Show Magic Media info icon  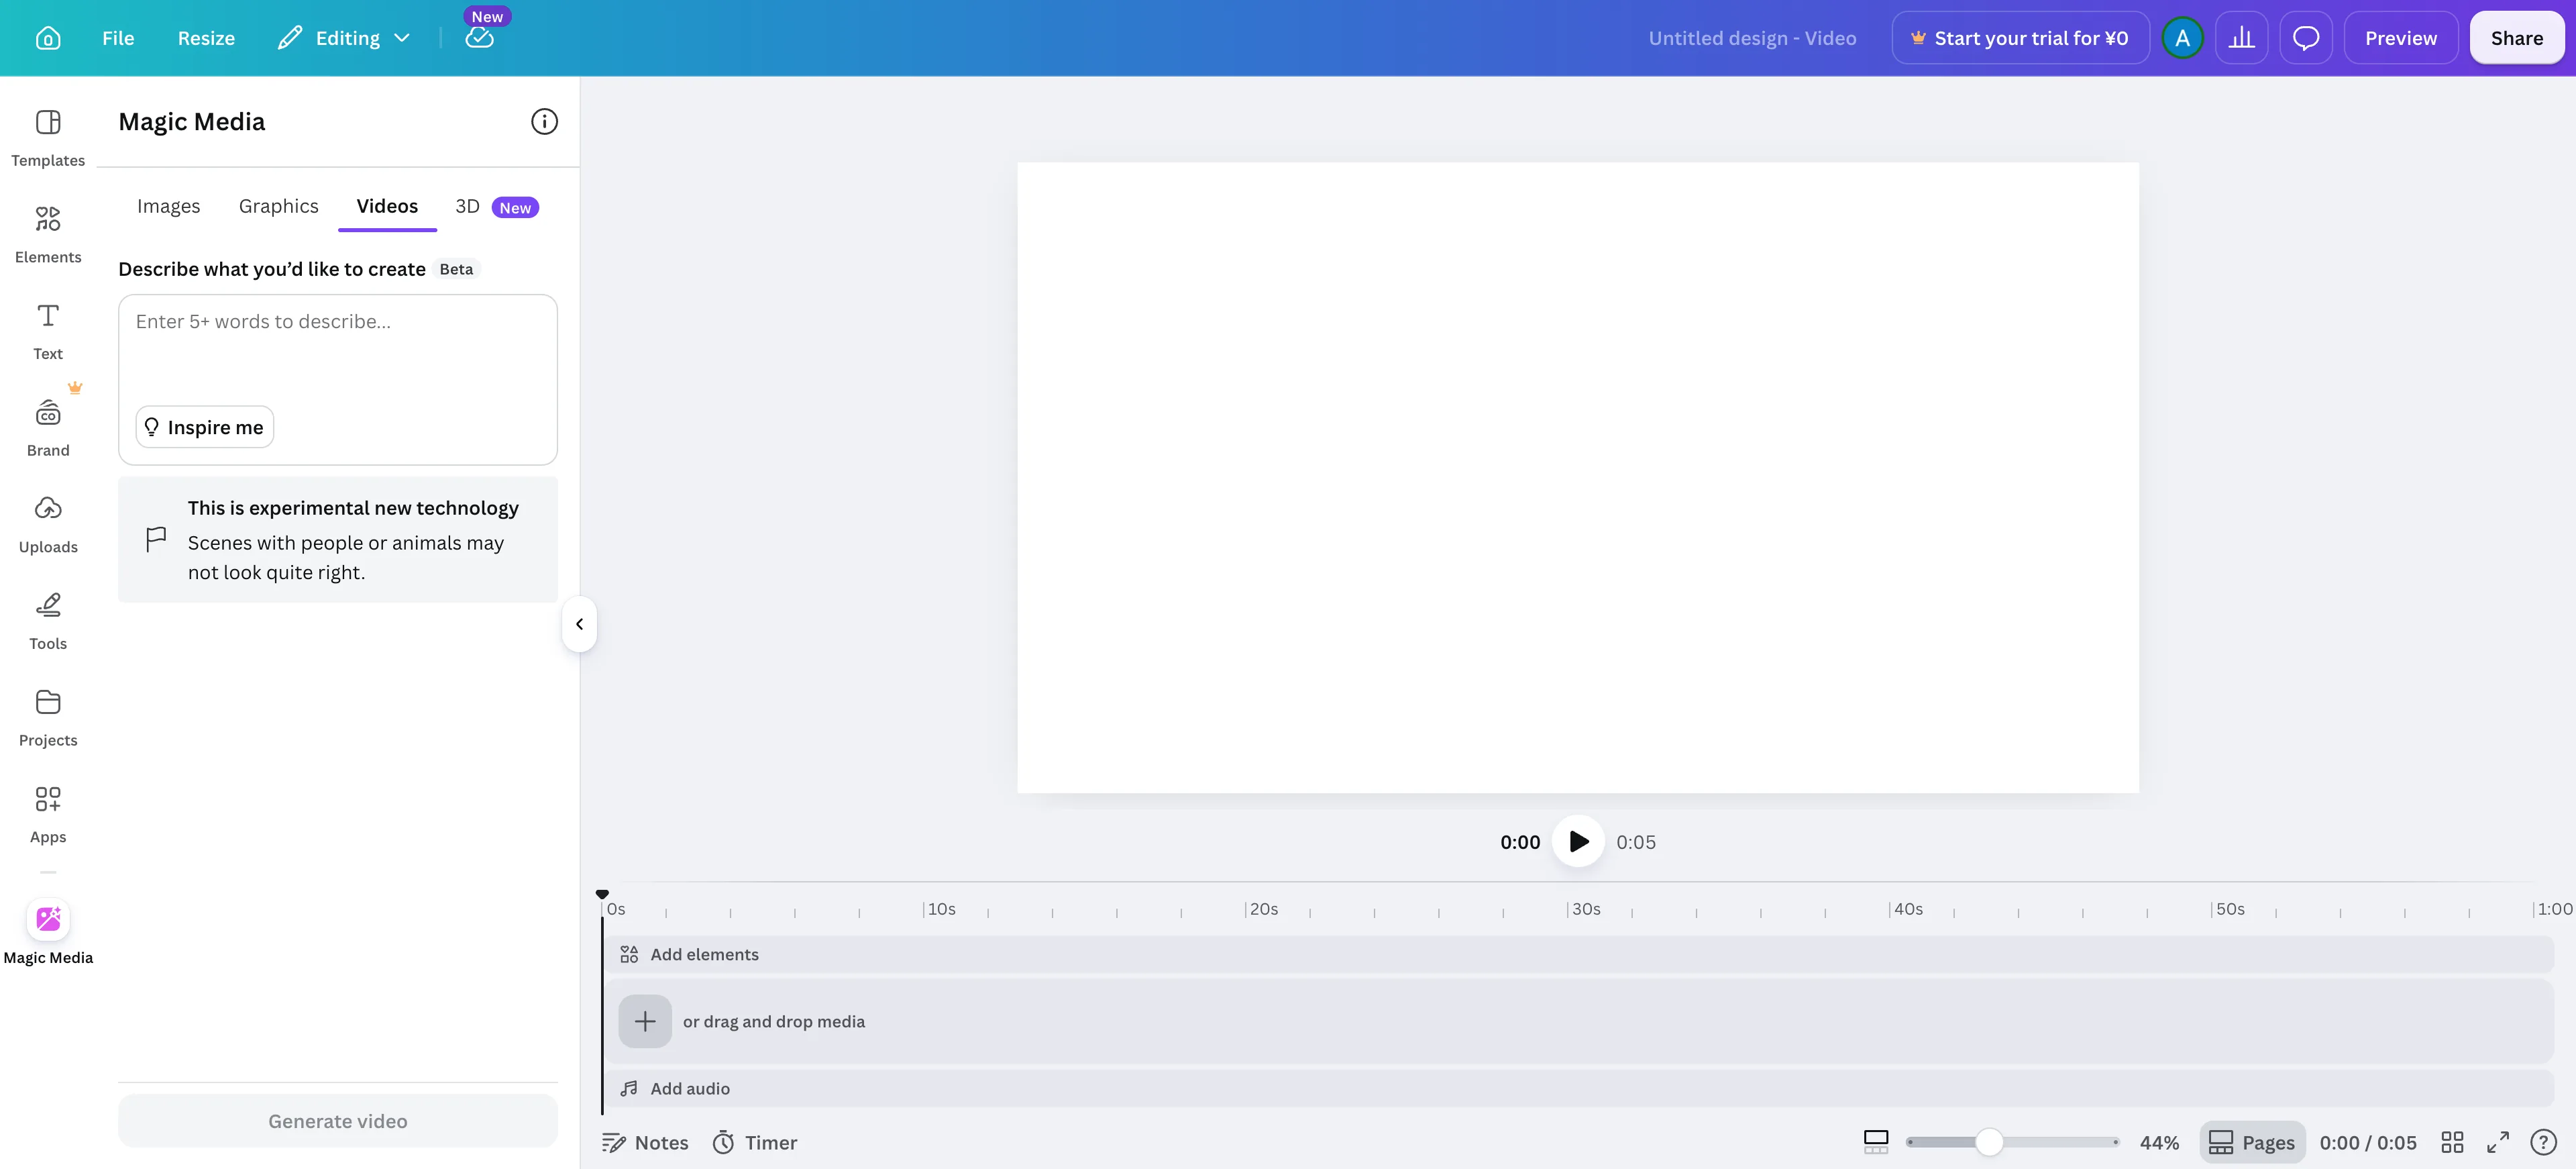[544, 122]
